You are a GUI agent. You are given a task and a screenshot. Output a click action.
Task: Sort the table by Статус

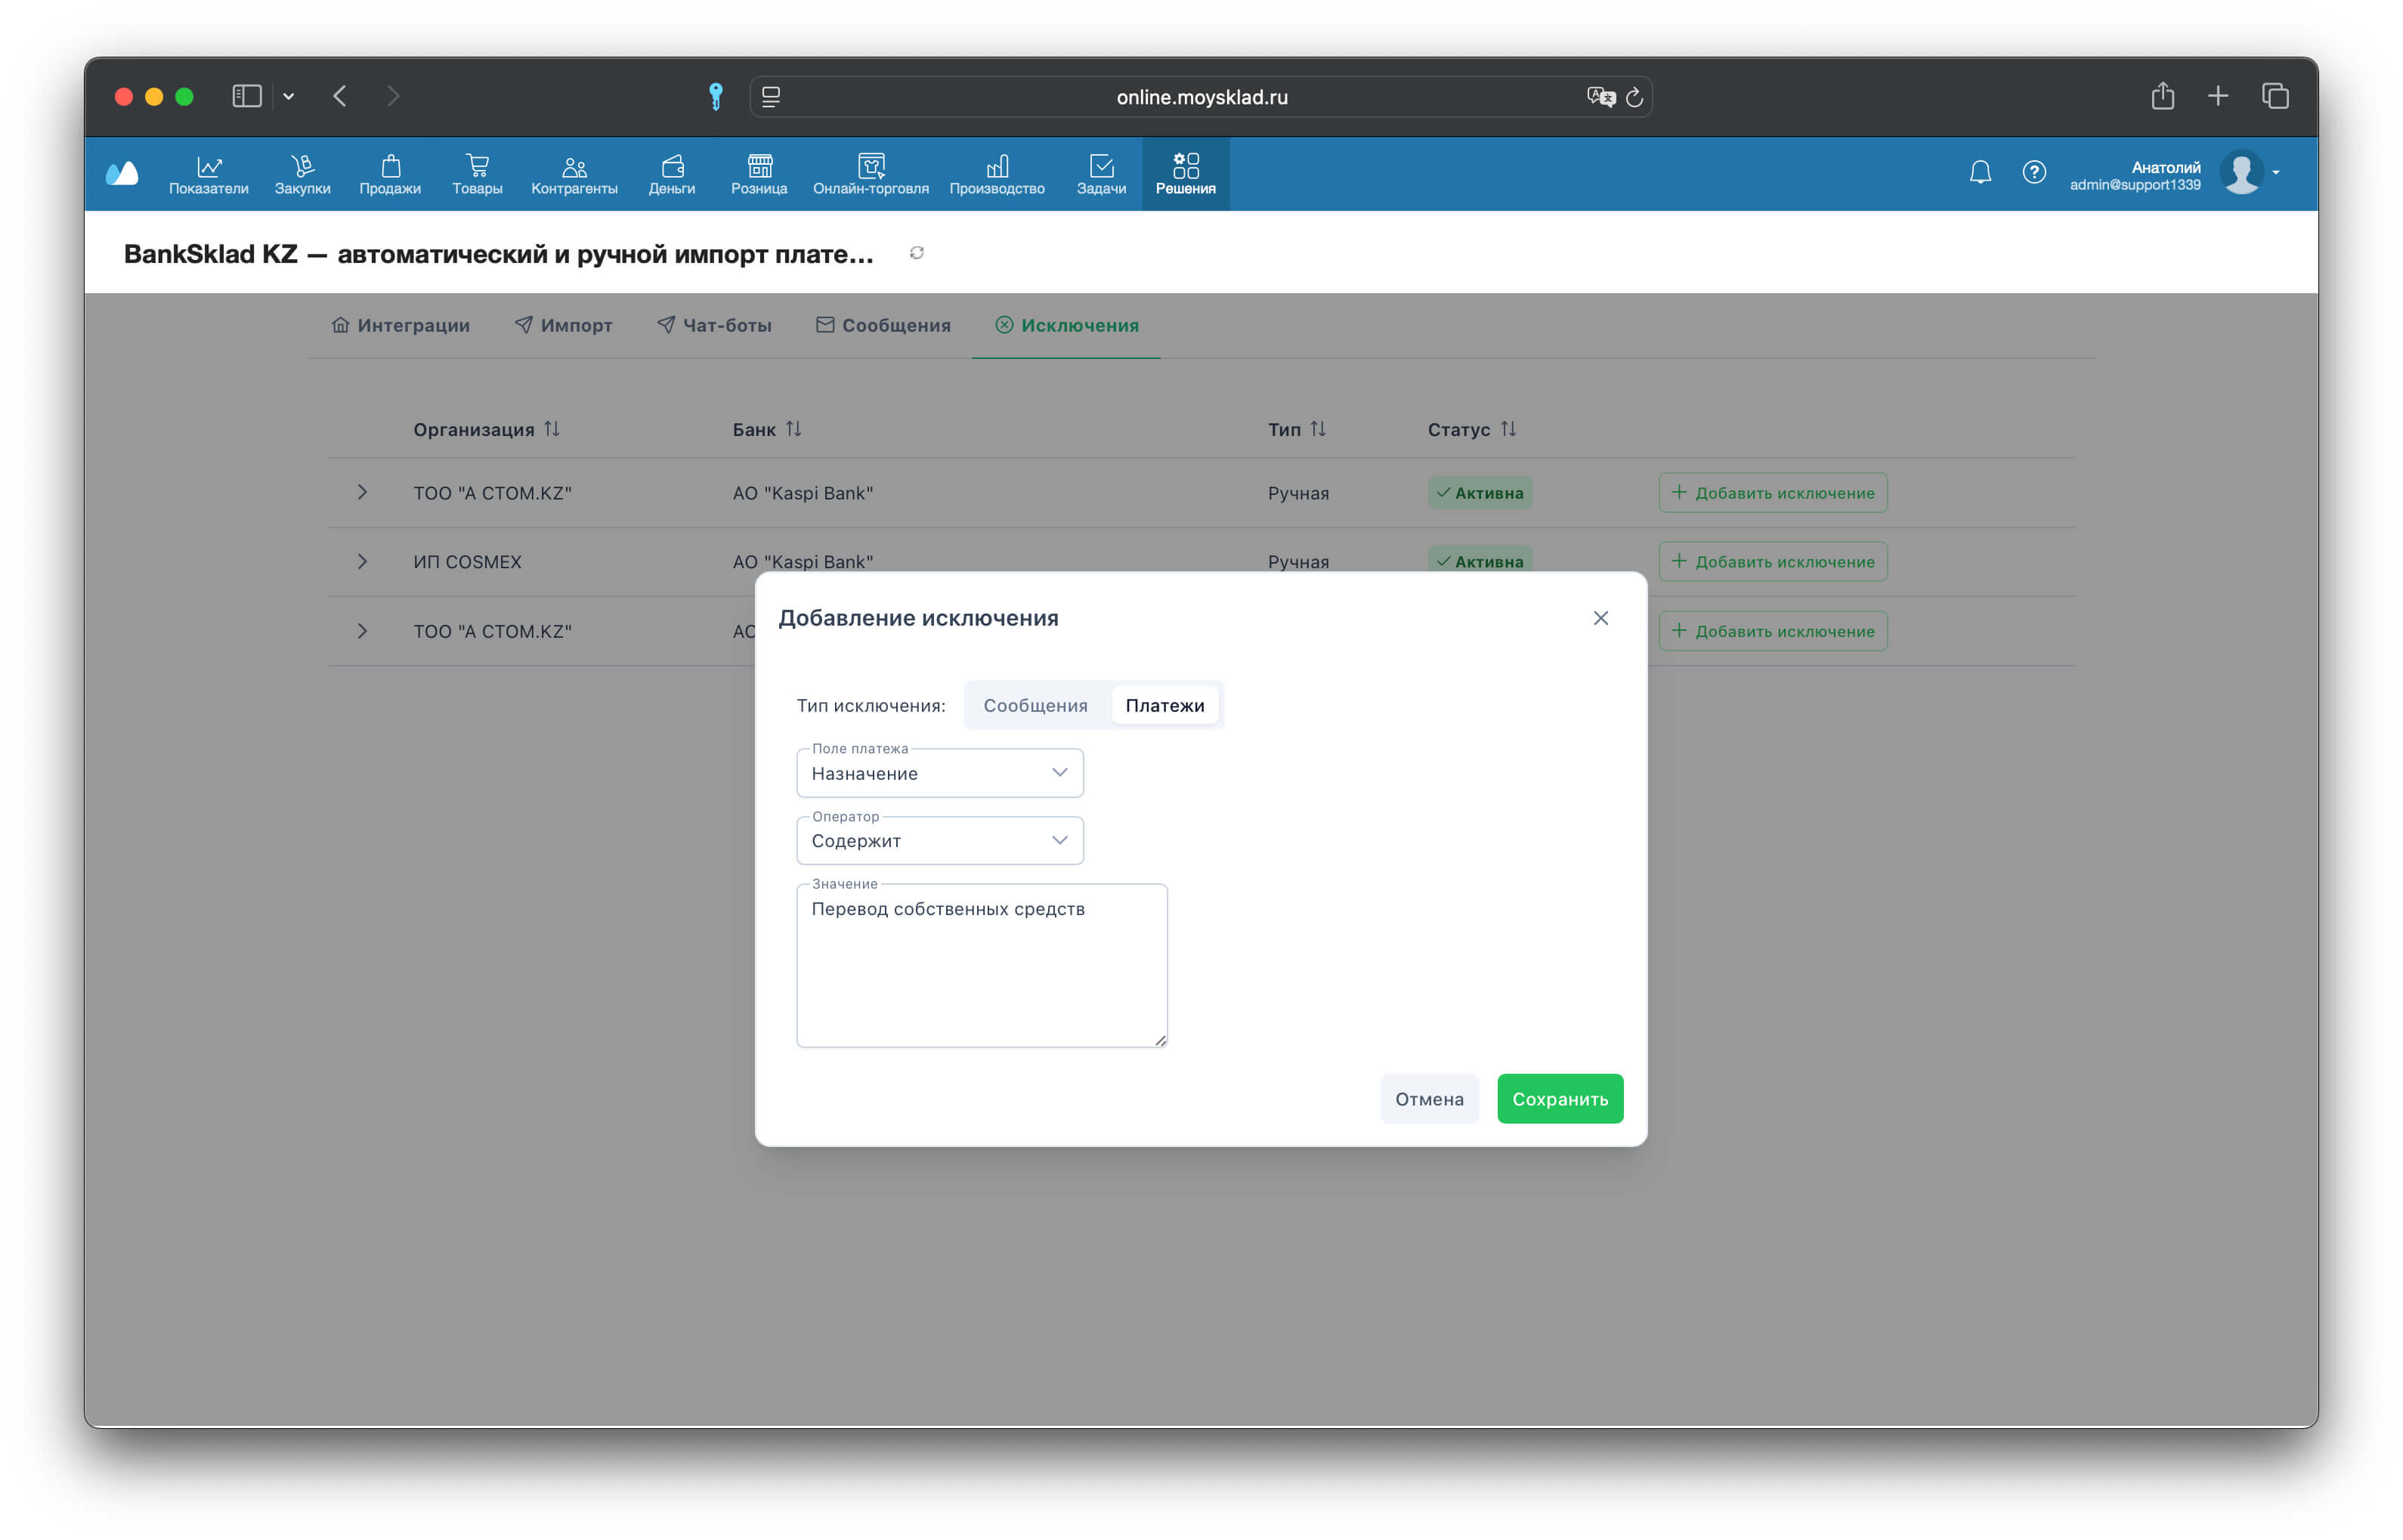click(1472, 429)
